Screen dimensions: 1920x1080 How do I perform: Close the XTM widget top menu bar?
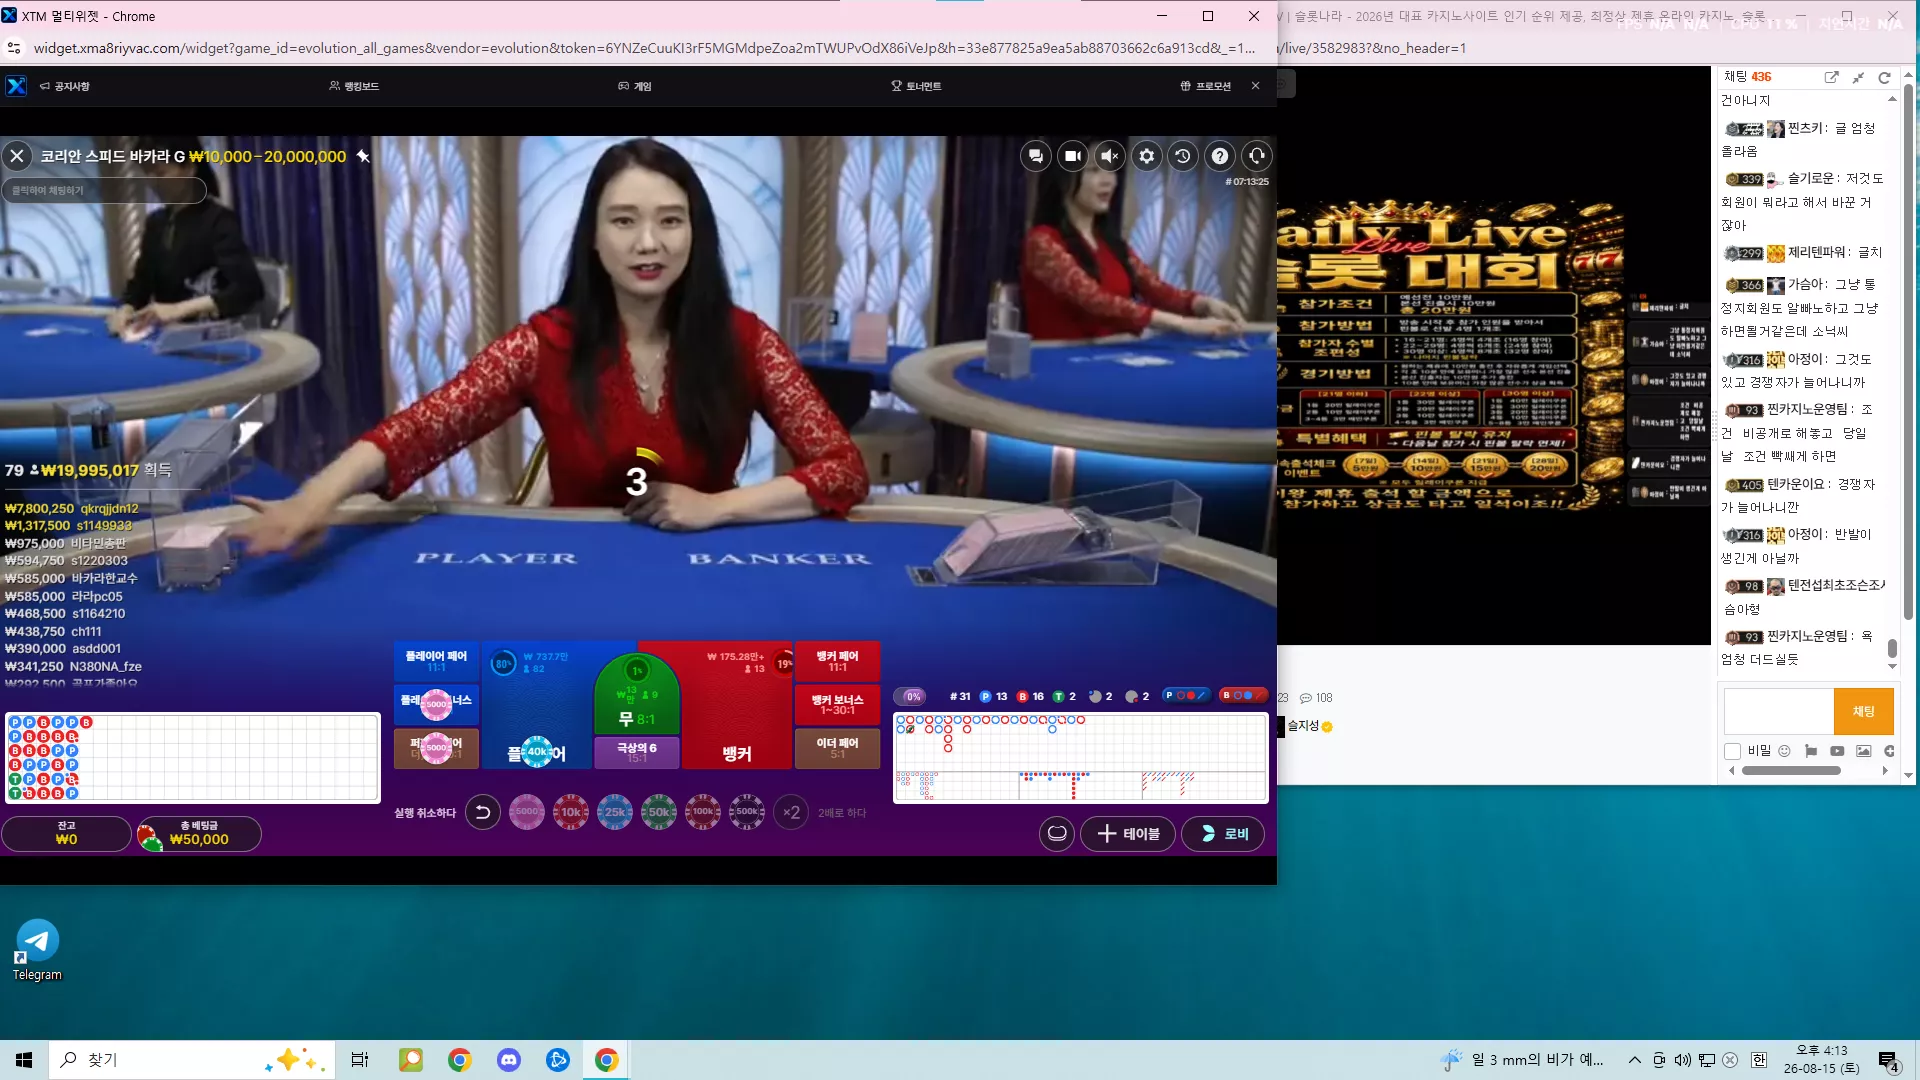(x=1256, y=86)
